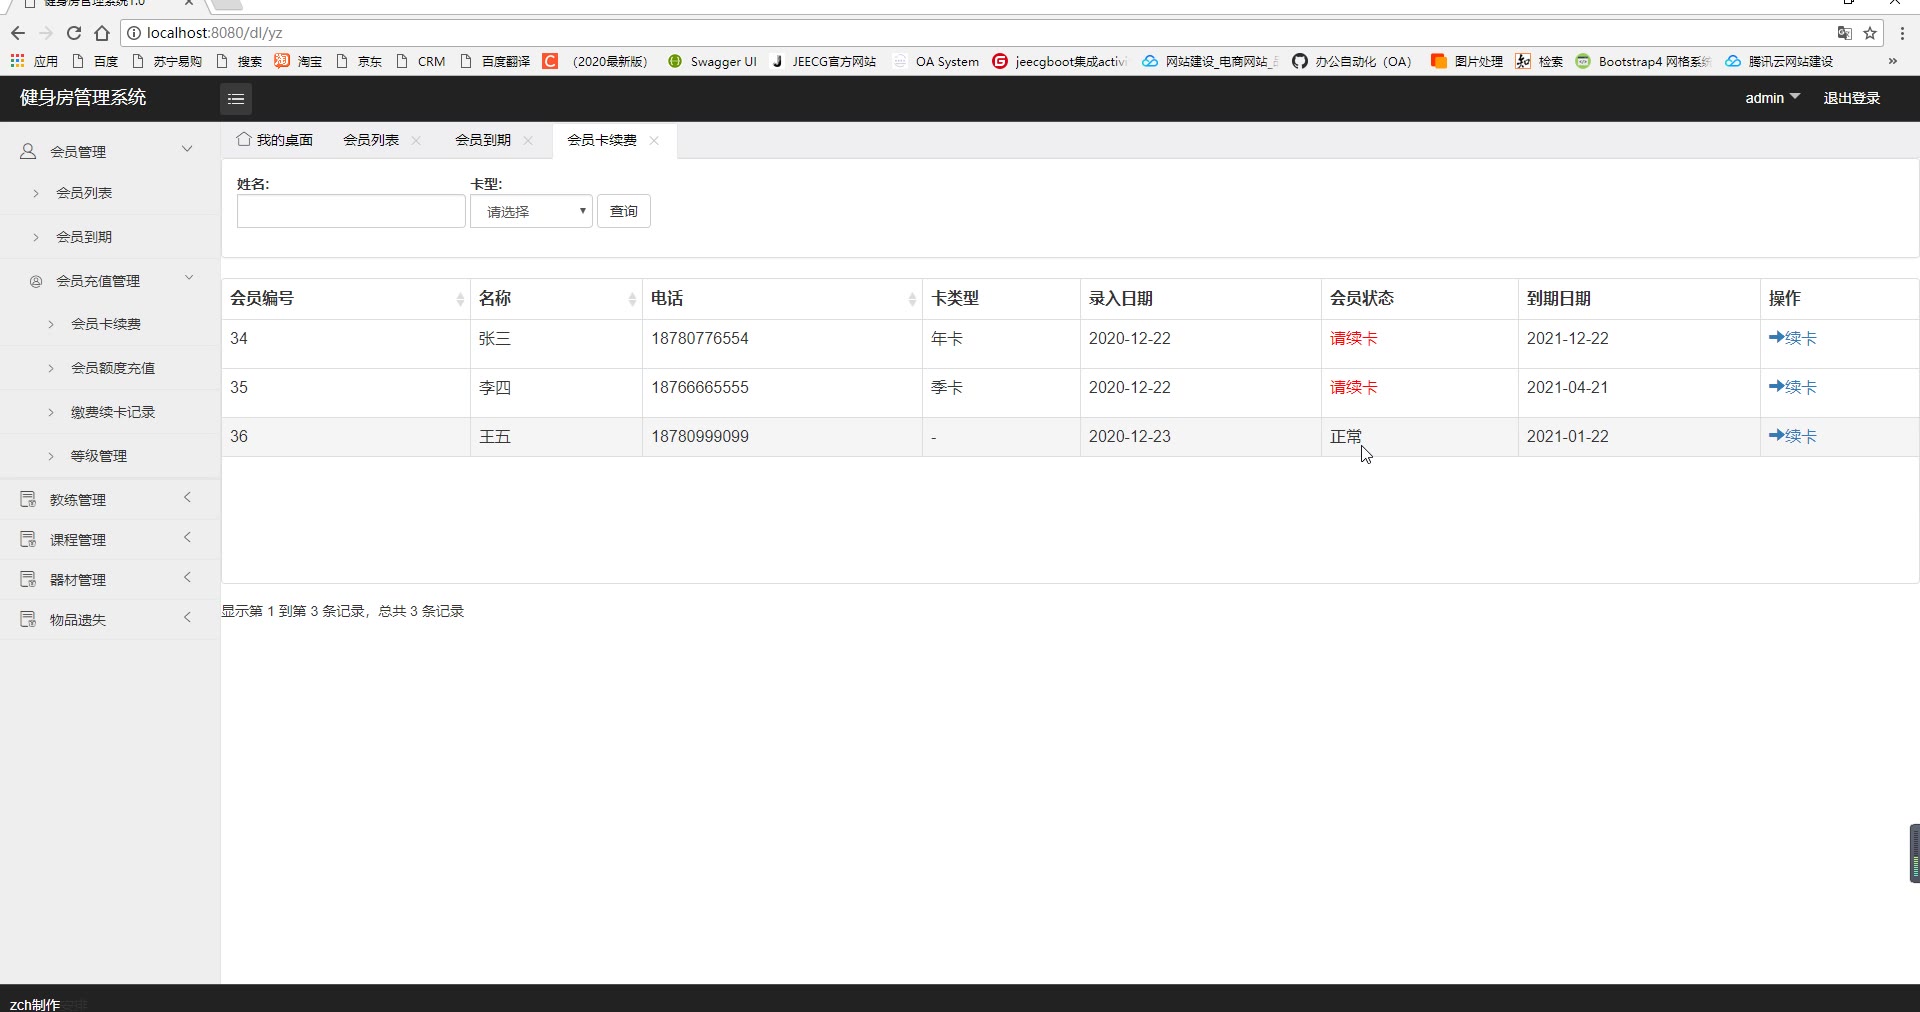Click the page vertical scrollbar handle
The image size is (1920, 1012).
coord(1915,853)
